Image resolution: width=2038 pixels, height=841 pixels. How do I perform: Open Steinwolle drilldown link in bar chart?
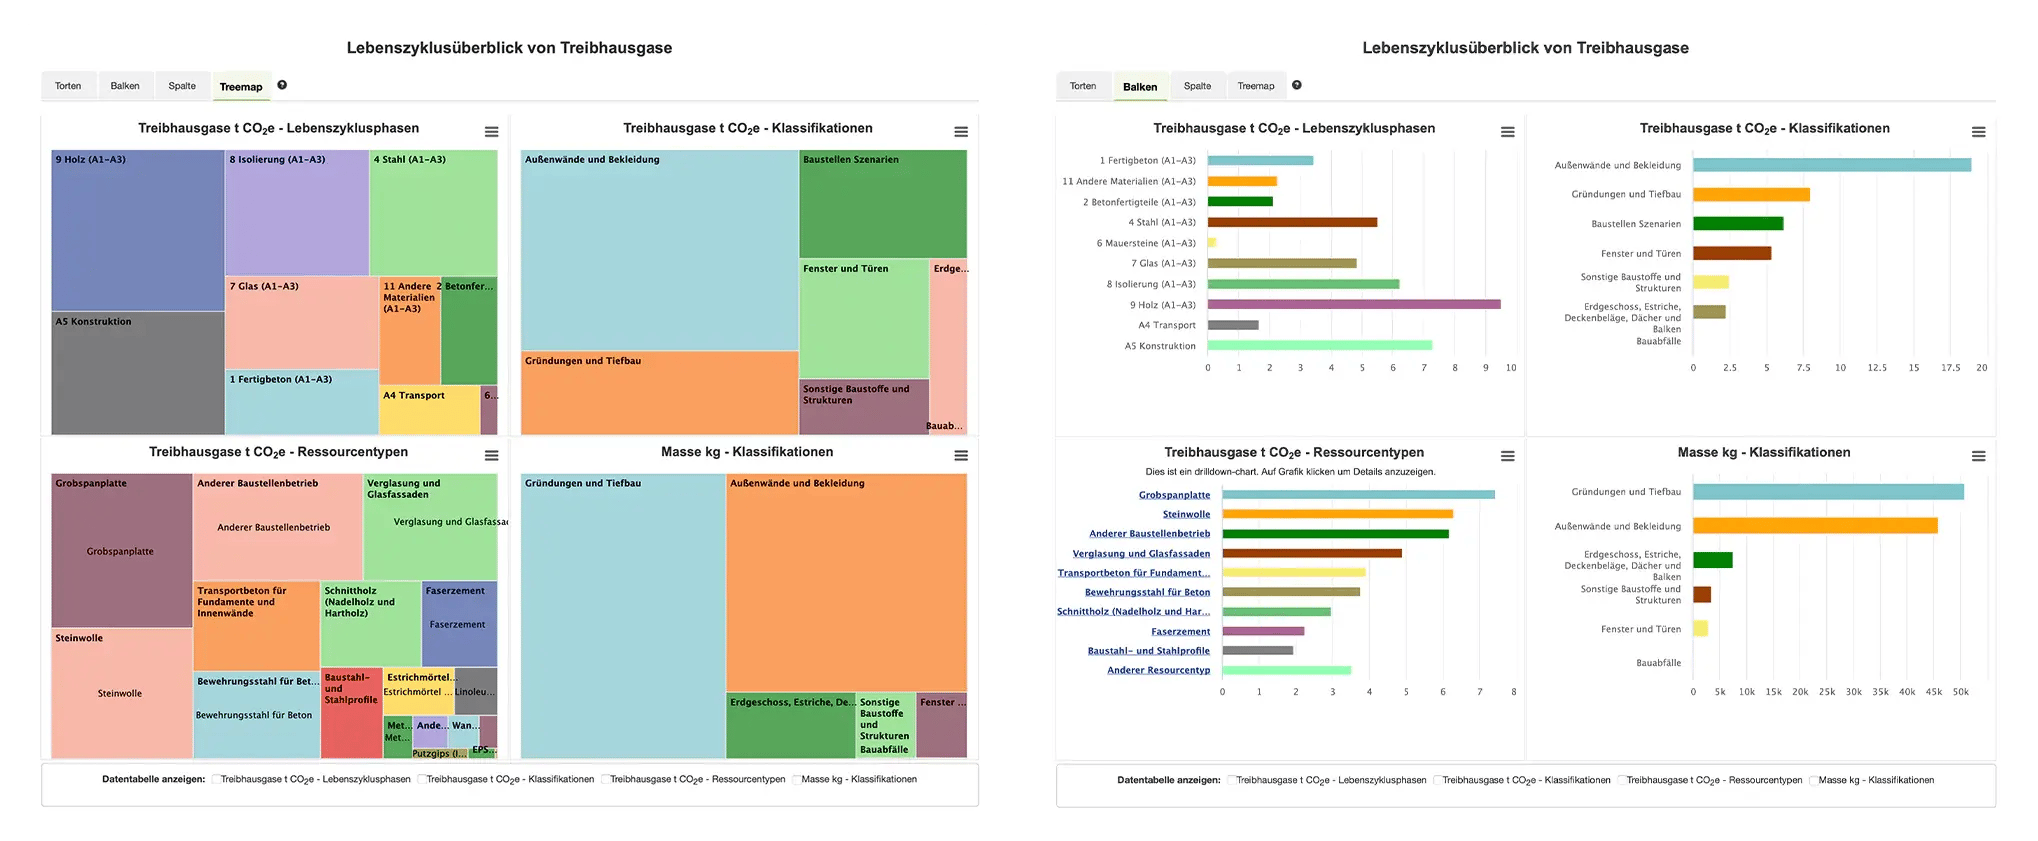[1186, 514]
